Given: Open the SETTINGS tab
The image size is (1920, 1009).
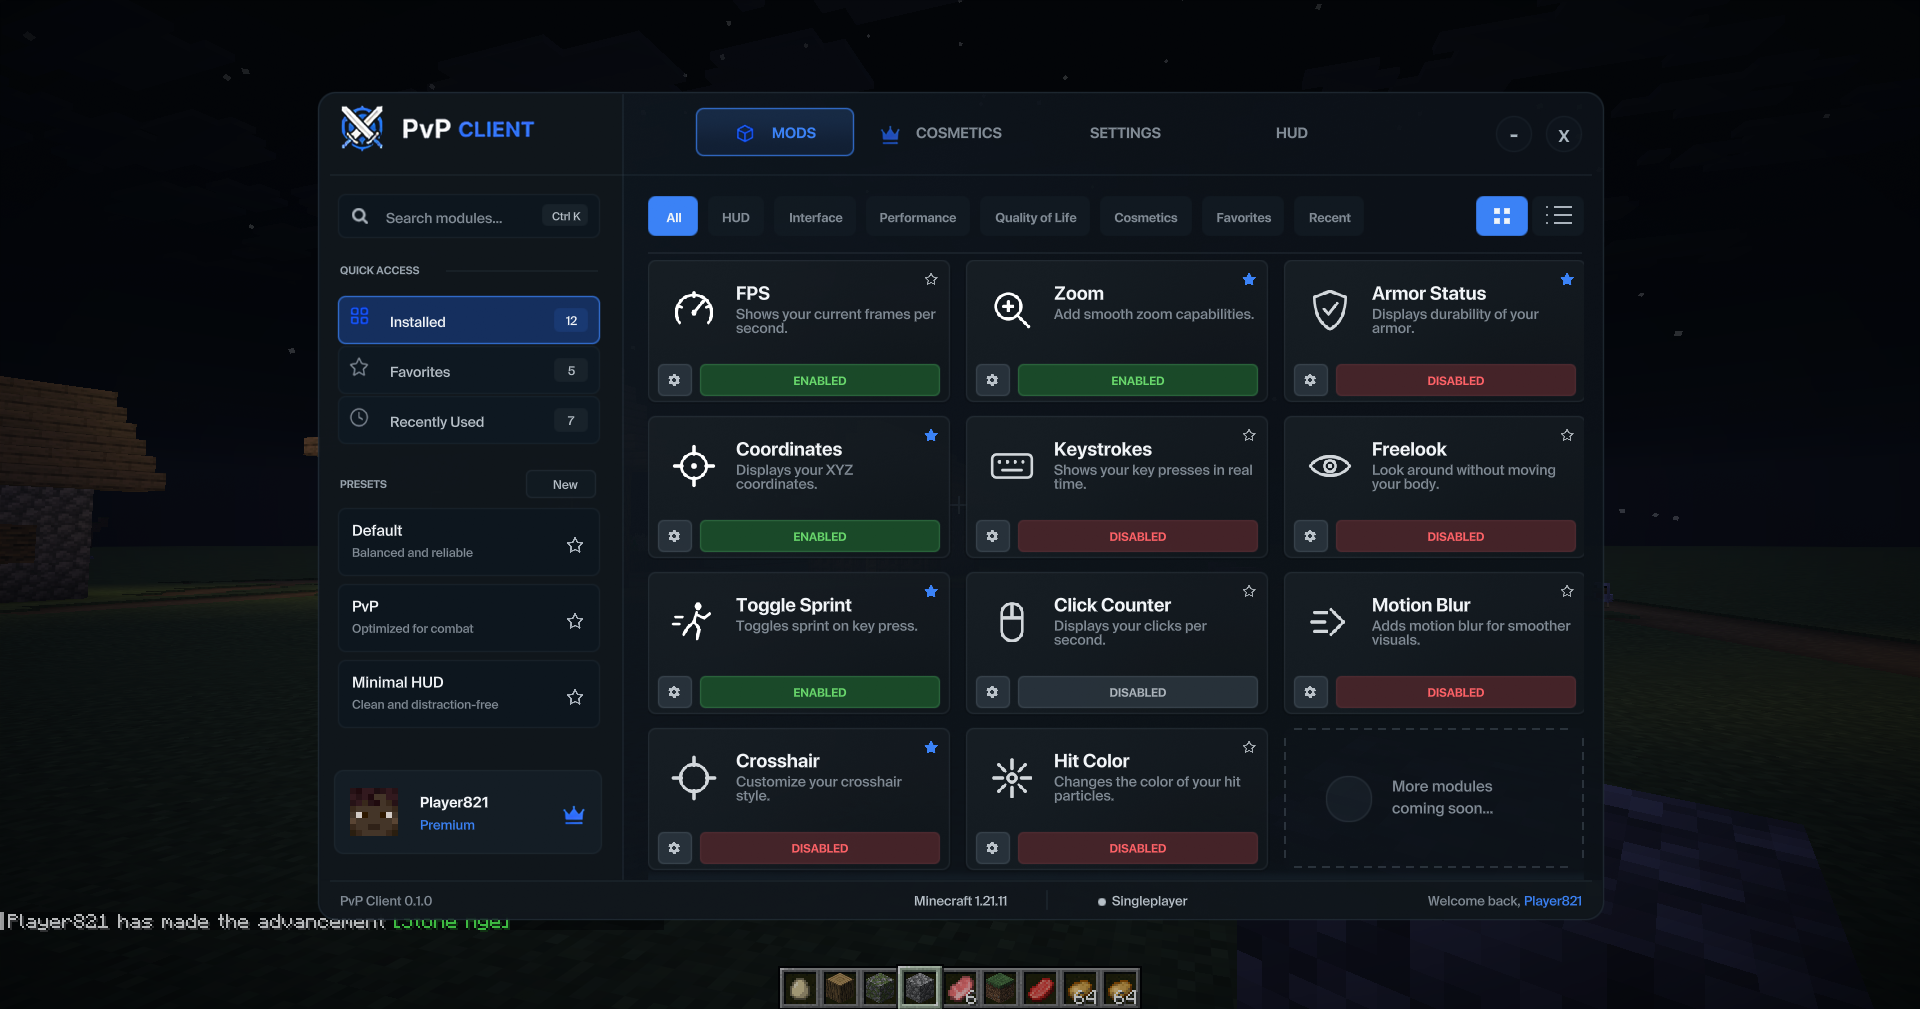Looking at the screenshot, I should [1125, 133].
